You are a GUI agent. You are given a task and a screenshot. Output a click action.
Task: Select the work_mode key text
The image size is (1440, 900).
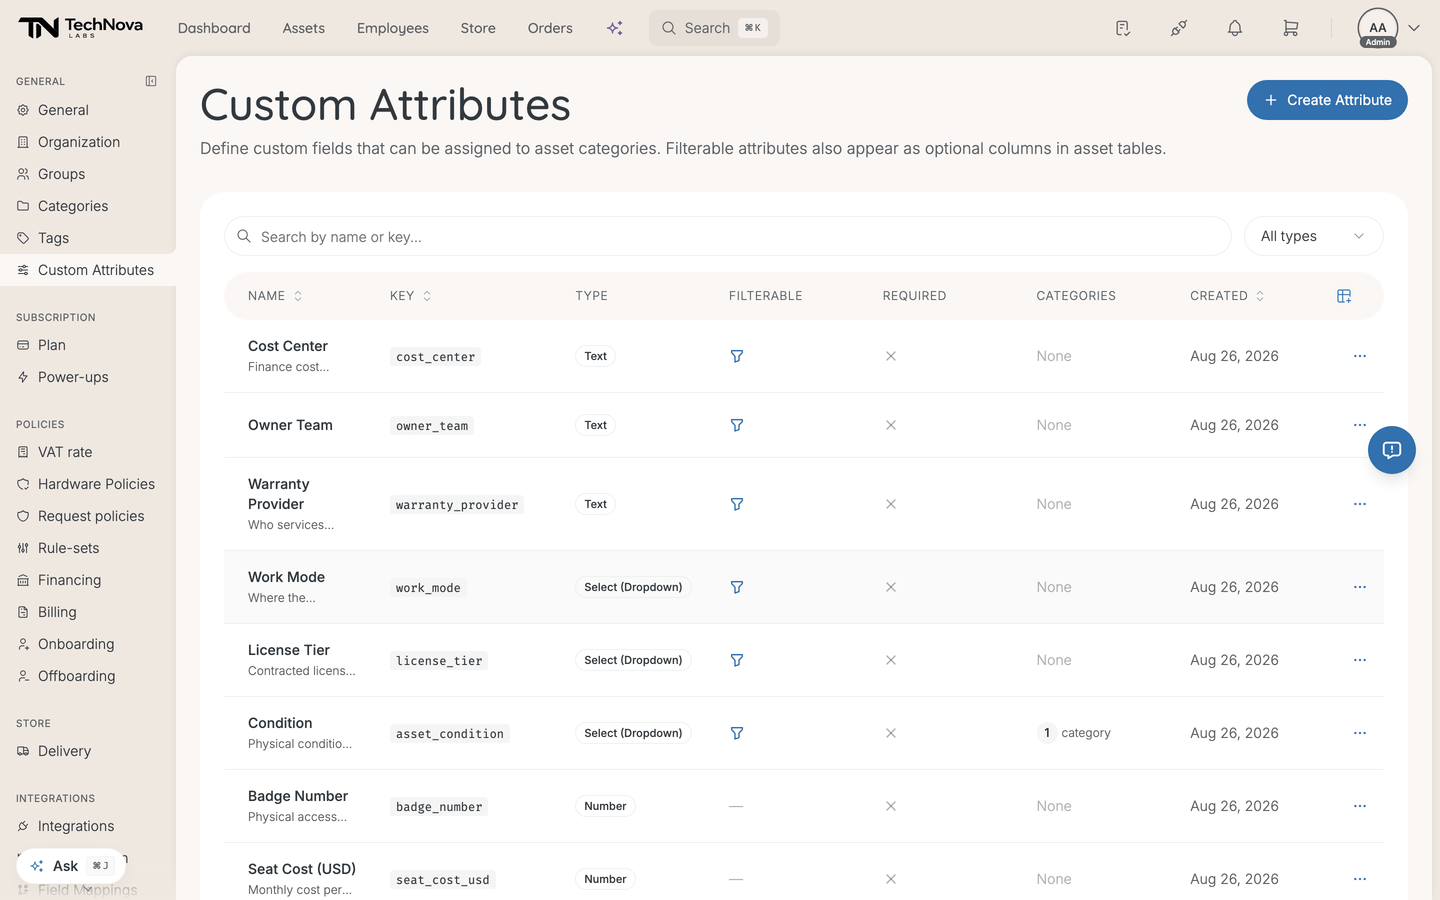point(428,588)
